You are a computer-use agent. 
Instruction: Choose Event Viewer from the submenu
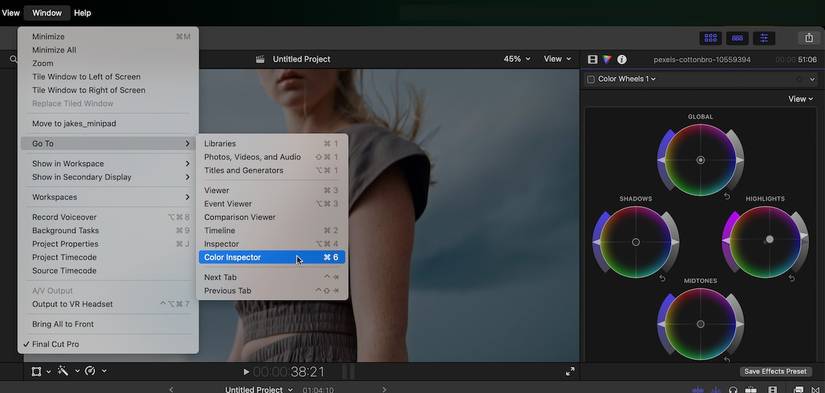(272, 204)
